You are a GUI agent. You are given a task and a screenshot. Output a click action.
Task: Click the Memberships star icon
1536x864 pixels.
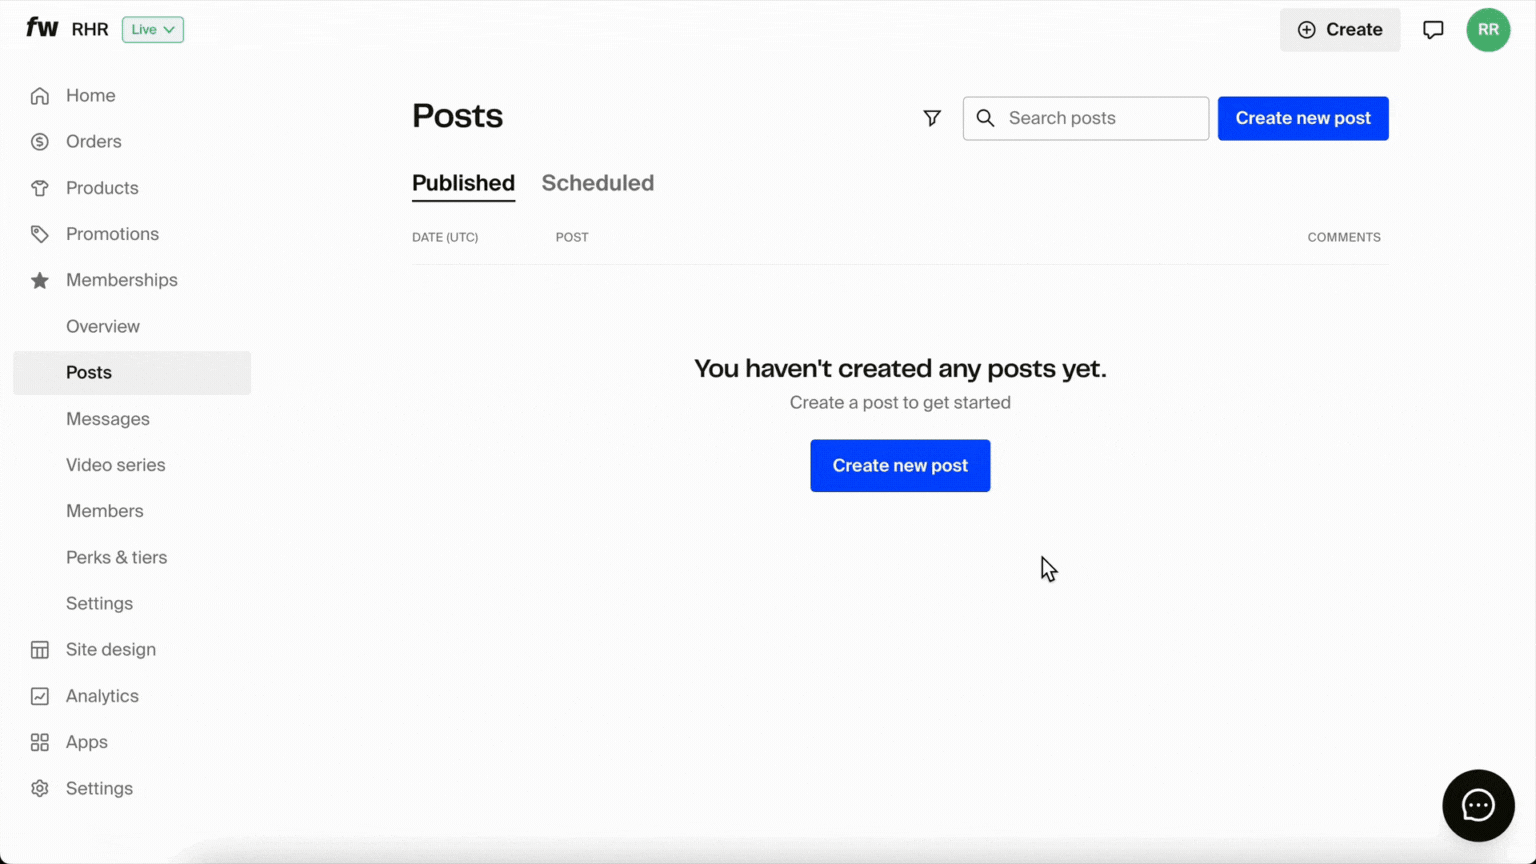point(40,280)
